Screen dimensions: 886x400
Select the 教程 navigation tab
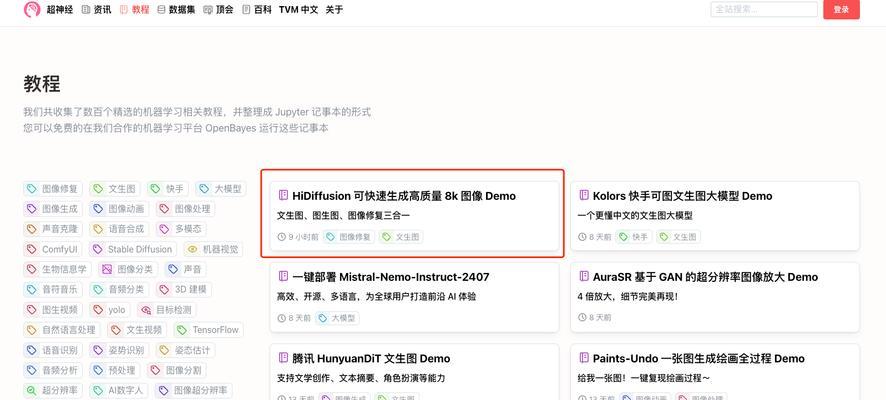click(134, 10)
